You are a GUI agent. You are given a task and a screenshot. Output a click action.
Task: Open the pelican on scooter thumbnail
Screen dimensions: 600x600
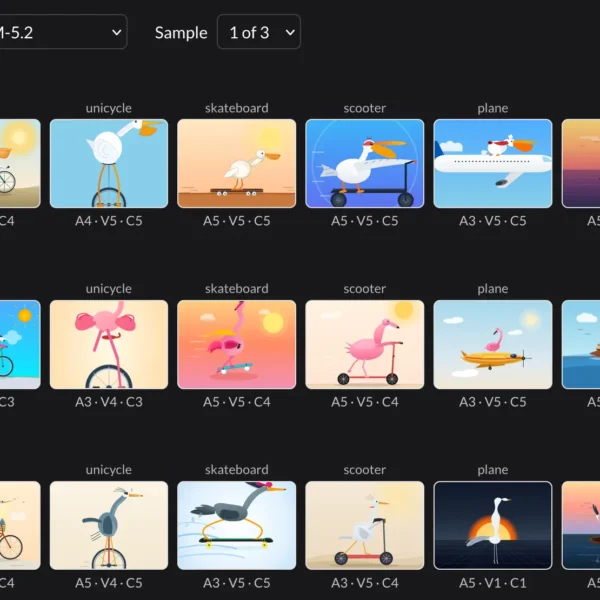pyautogui.click(x=365, y=163)
